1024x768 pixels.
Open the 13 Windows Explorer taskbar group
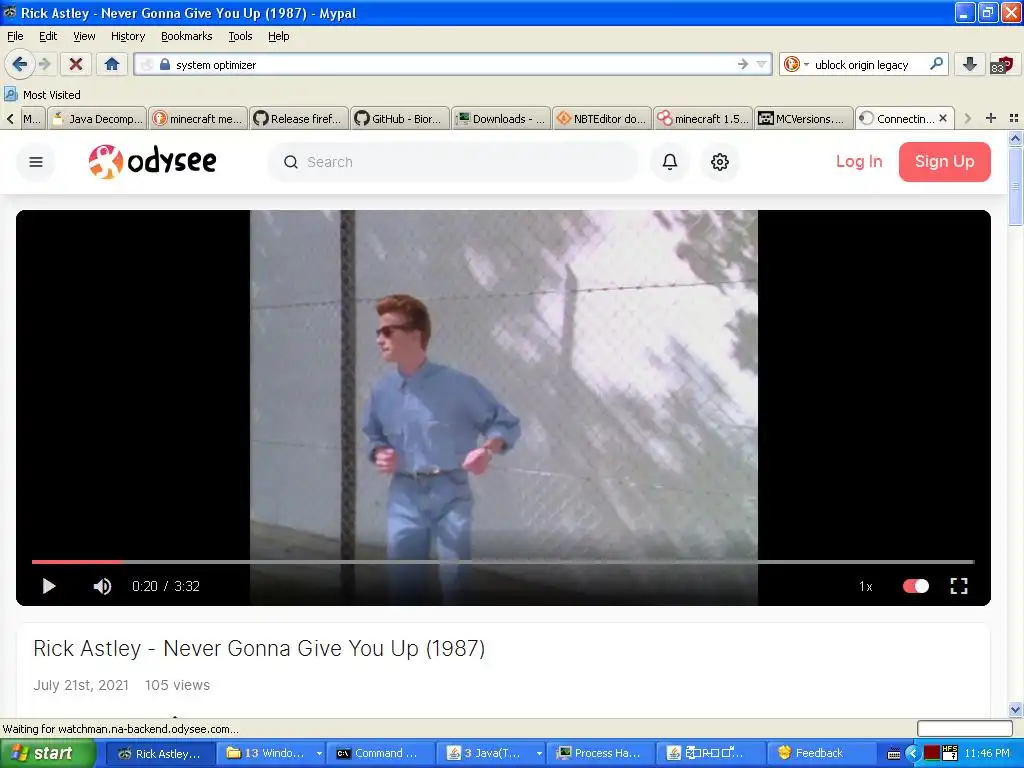coord(271,754)
